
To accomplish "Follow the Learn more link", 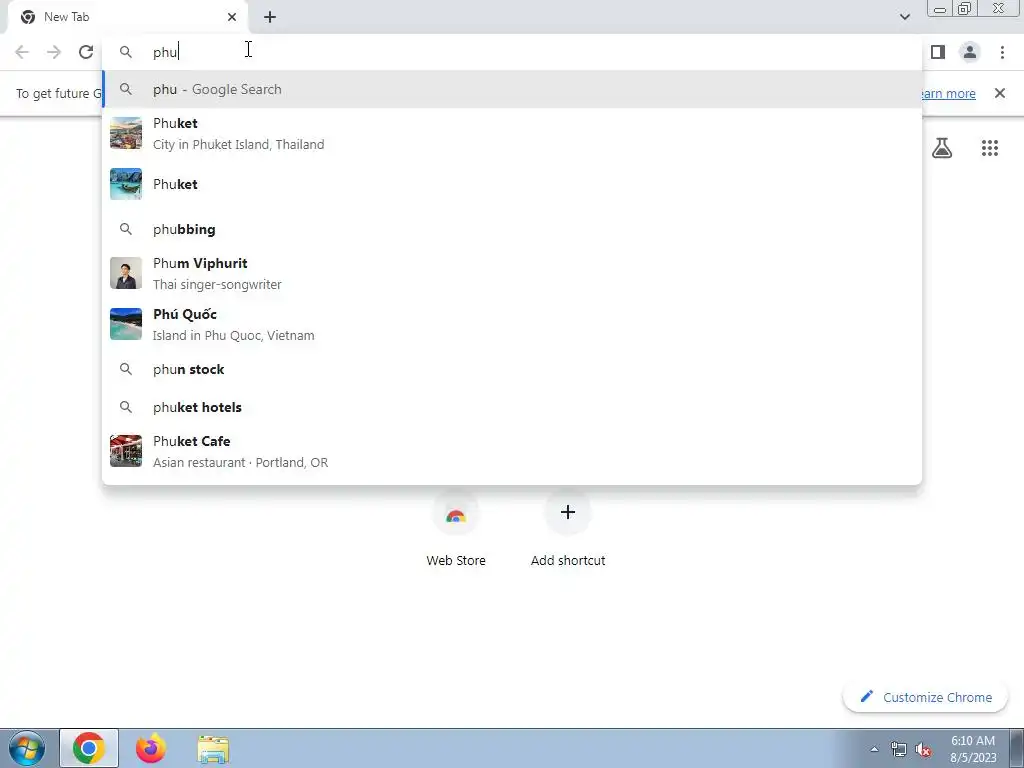I will (948, 93).
